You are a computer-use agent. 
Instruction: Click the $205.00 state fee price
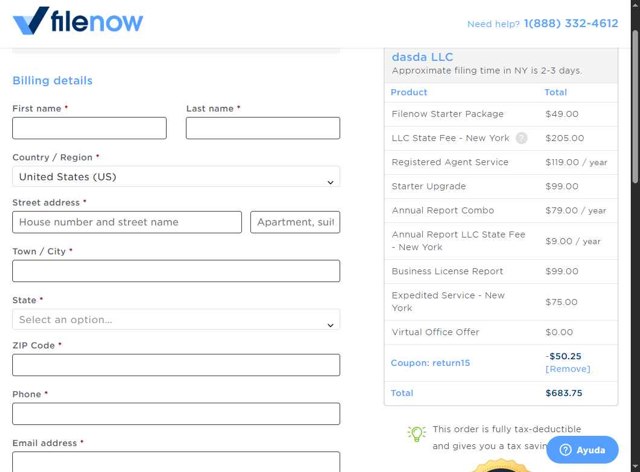click(564, 138)
